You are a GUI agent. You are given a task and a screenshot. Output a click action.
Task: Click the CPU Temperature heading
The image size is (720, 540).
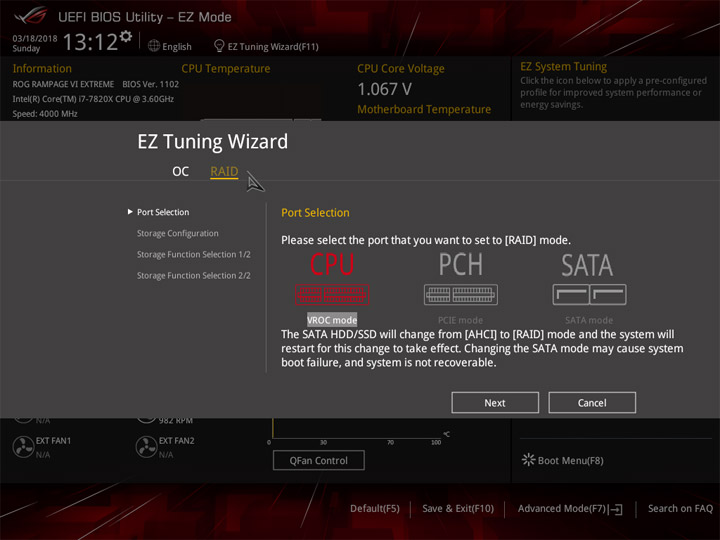pyautogui.click(x=225, y=68)
